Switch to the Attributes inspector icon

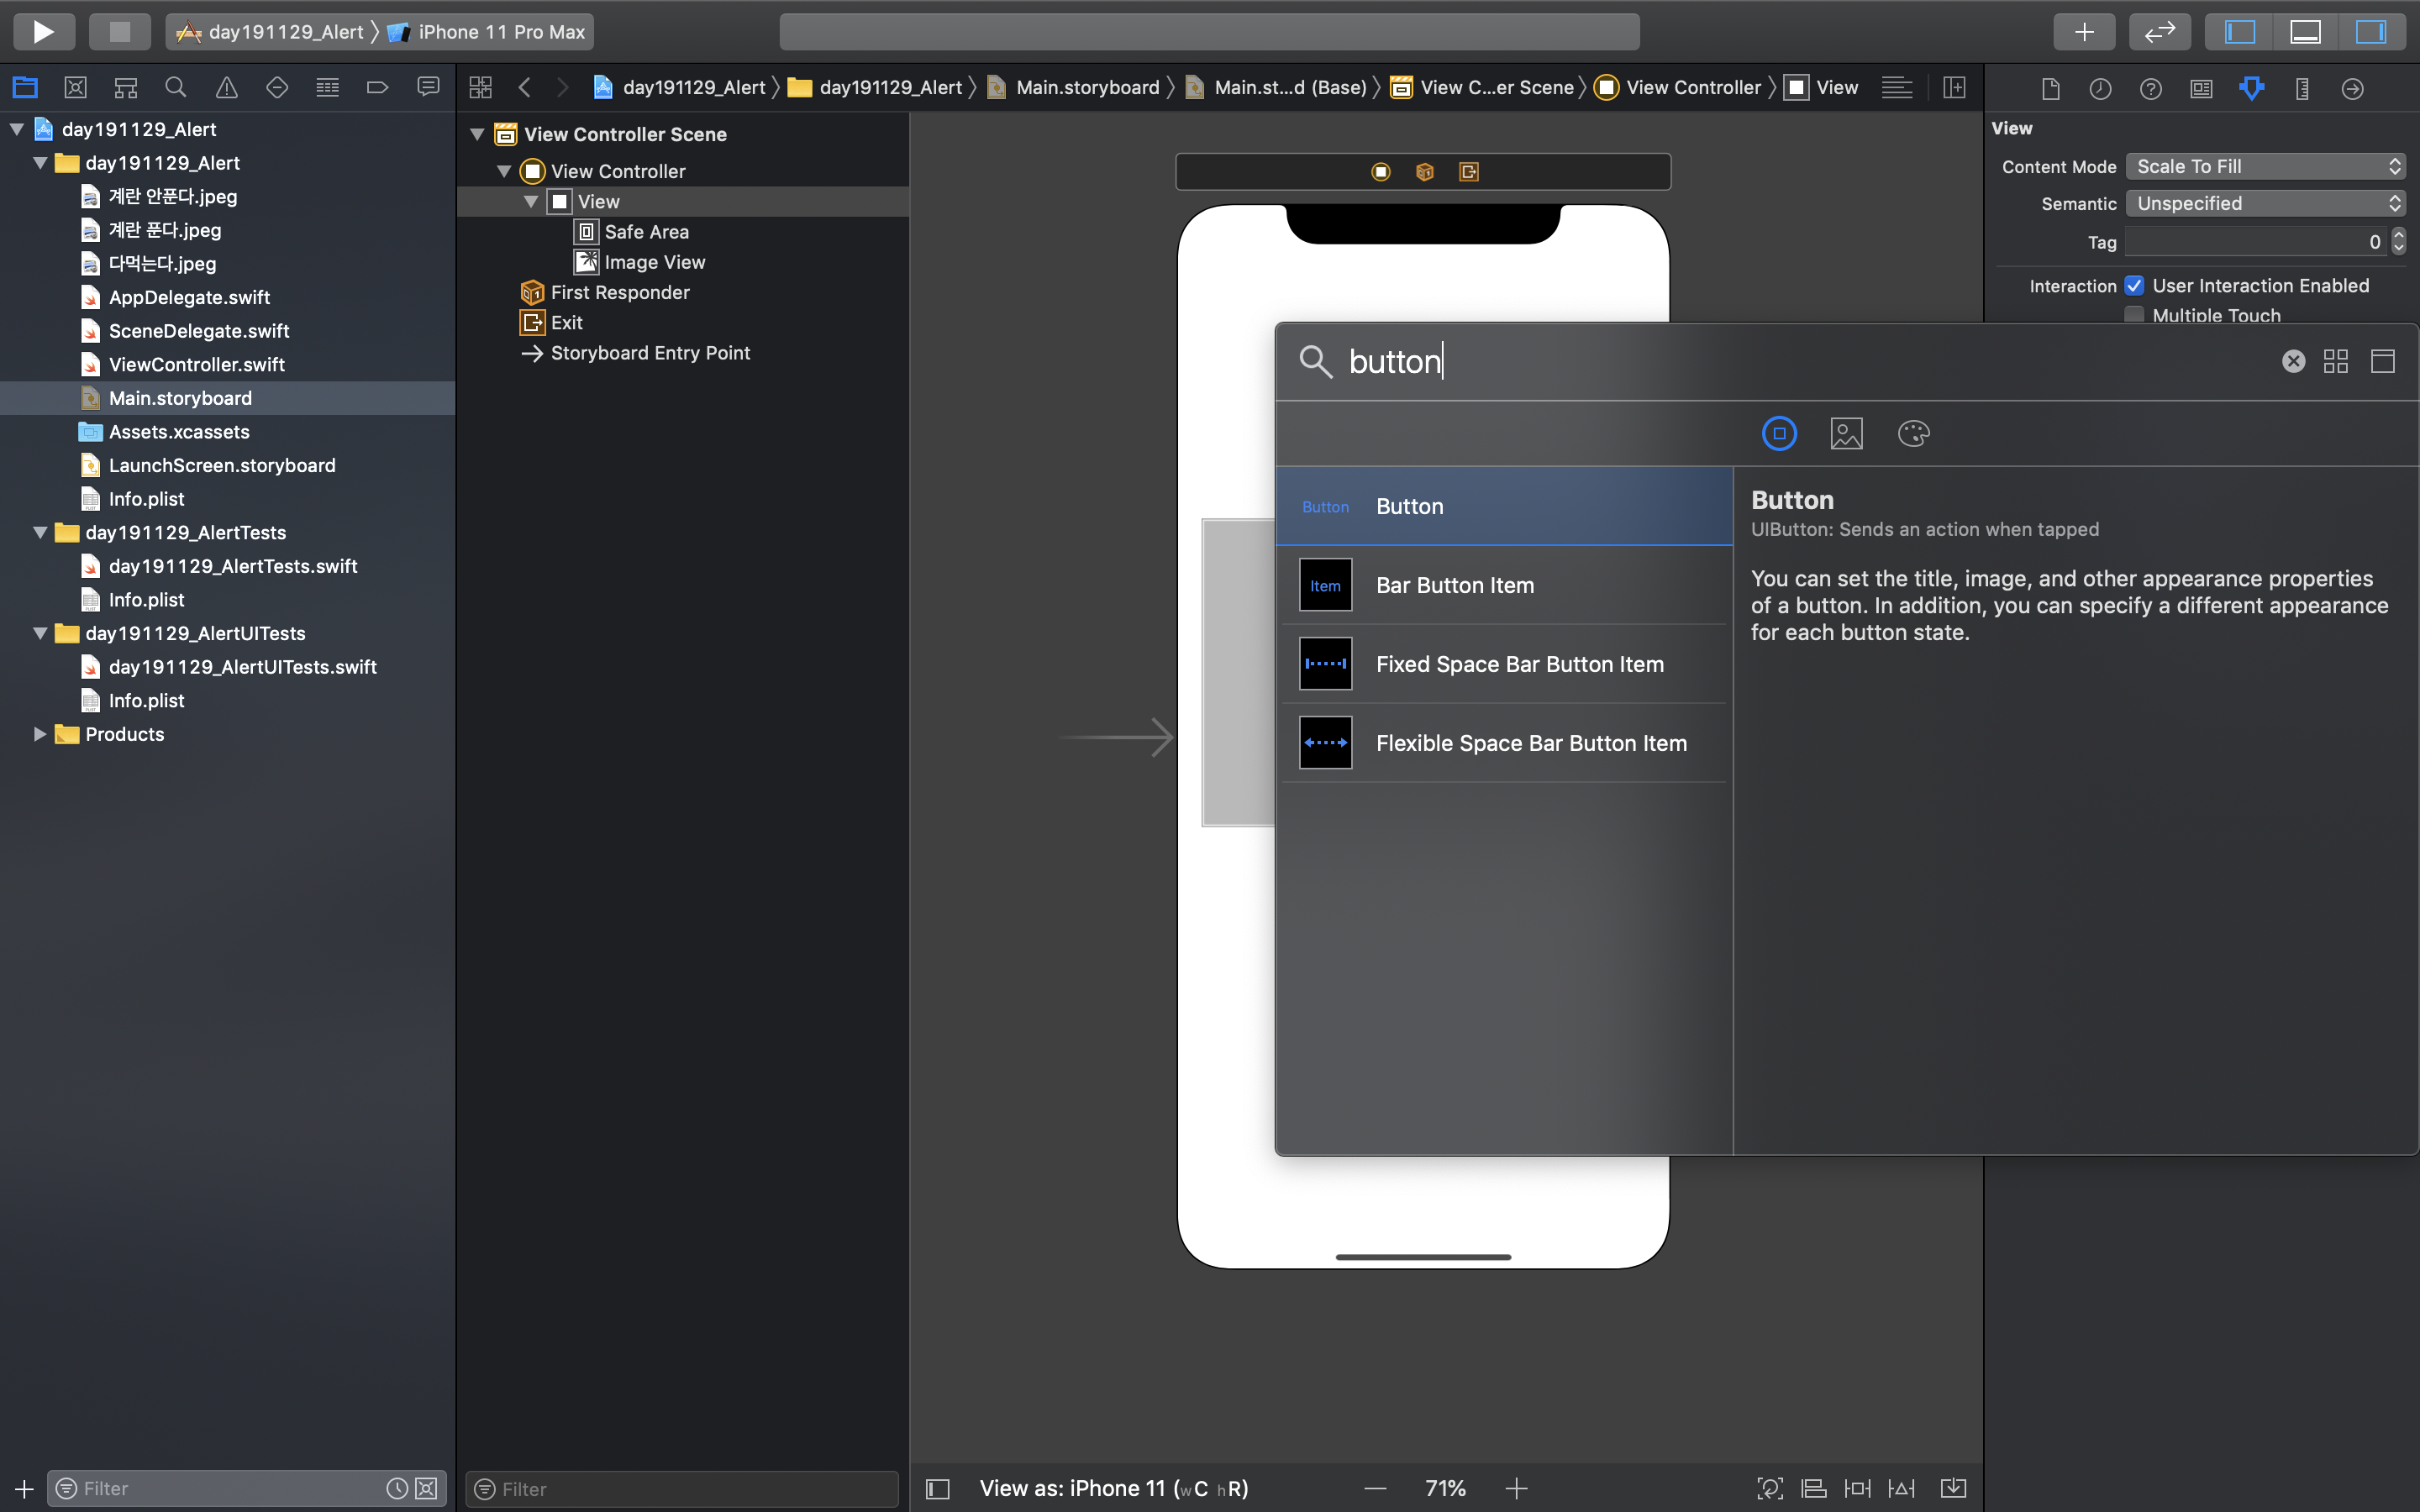(x=2251, y=88)
